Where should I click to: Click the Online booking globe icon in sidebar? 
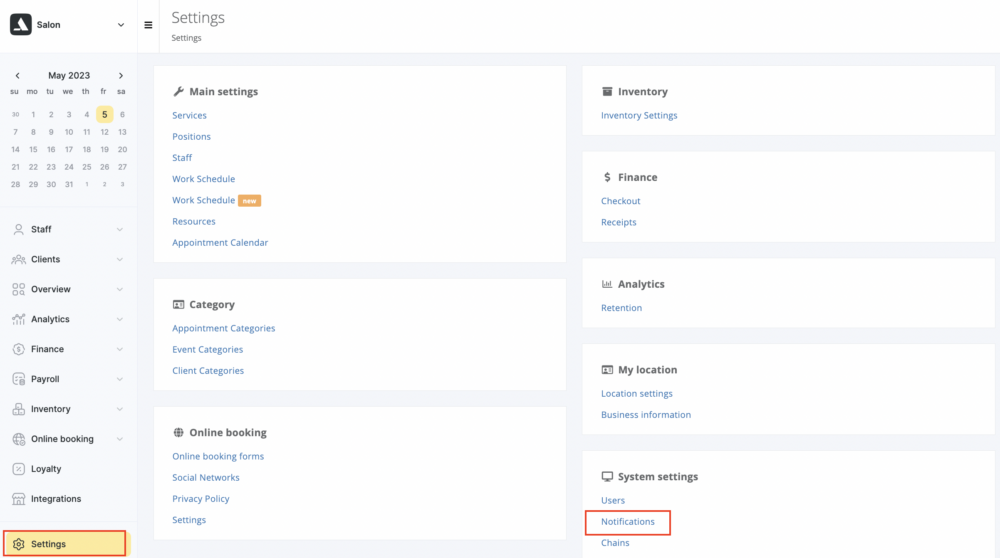pos(18,439)
